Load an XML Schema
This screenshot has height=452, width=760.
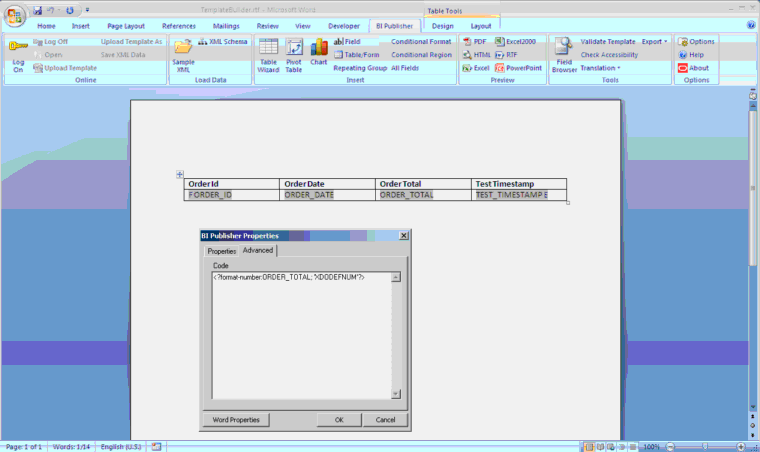point(223,42)
